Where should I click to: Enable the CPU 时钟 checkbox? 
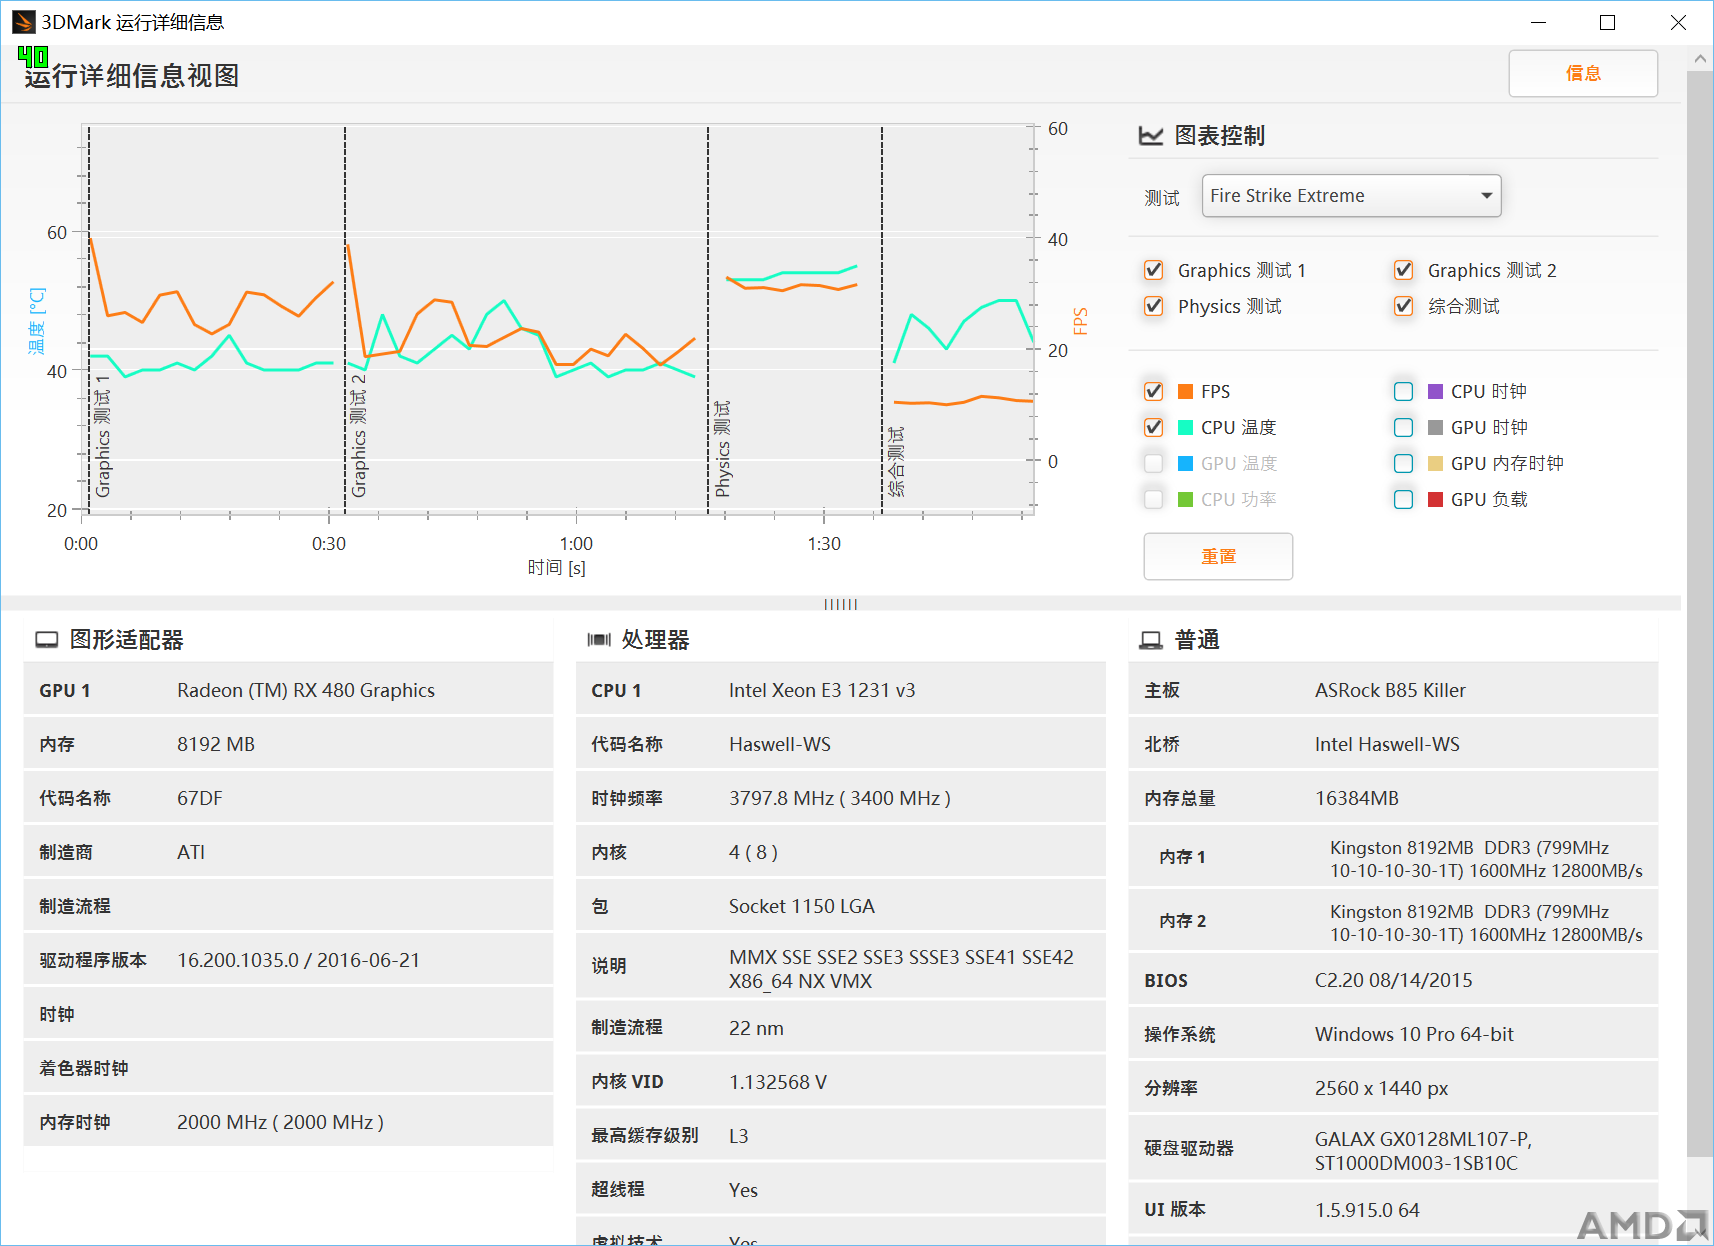point(1404,392)
